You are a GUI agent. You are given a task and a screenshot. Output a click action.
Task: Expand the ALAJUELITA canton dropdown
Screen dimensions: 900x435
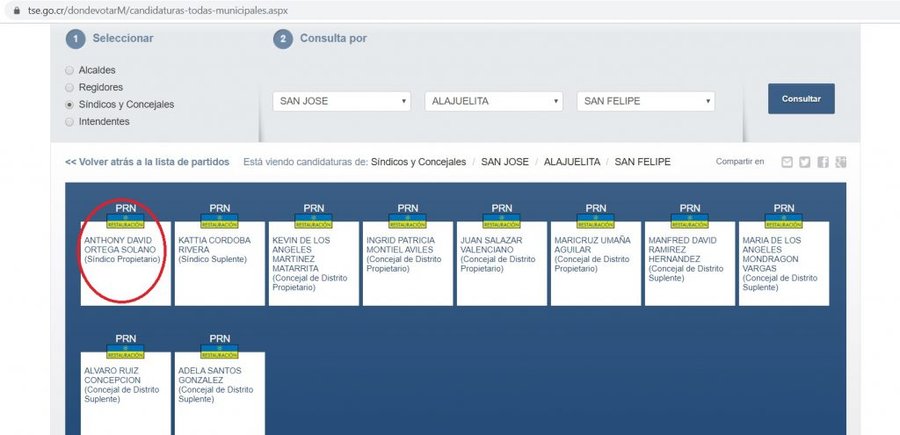(x=493, y=101)
